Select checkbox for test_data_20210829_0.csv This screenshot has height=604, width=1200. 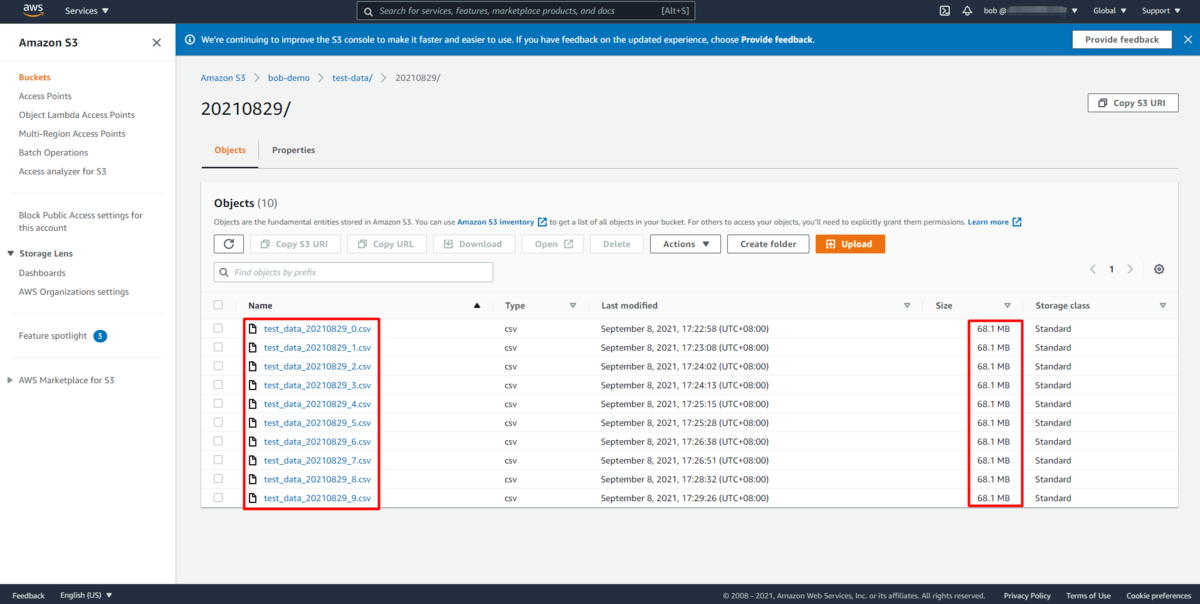(219, 329)
